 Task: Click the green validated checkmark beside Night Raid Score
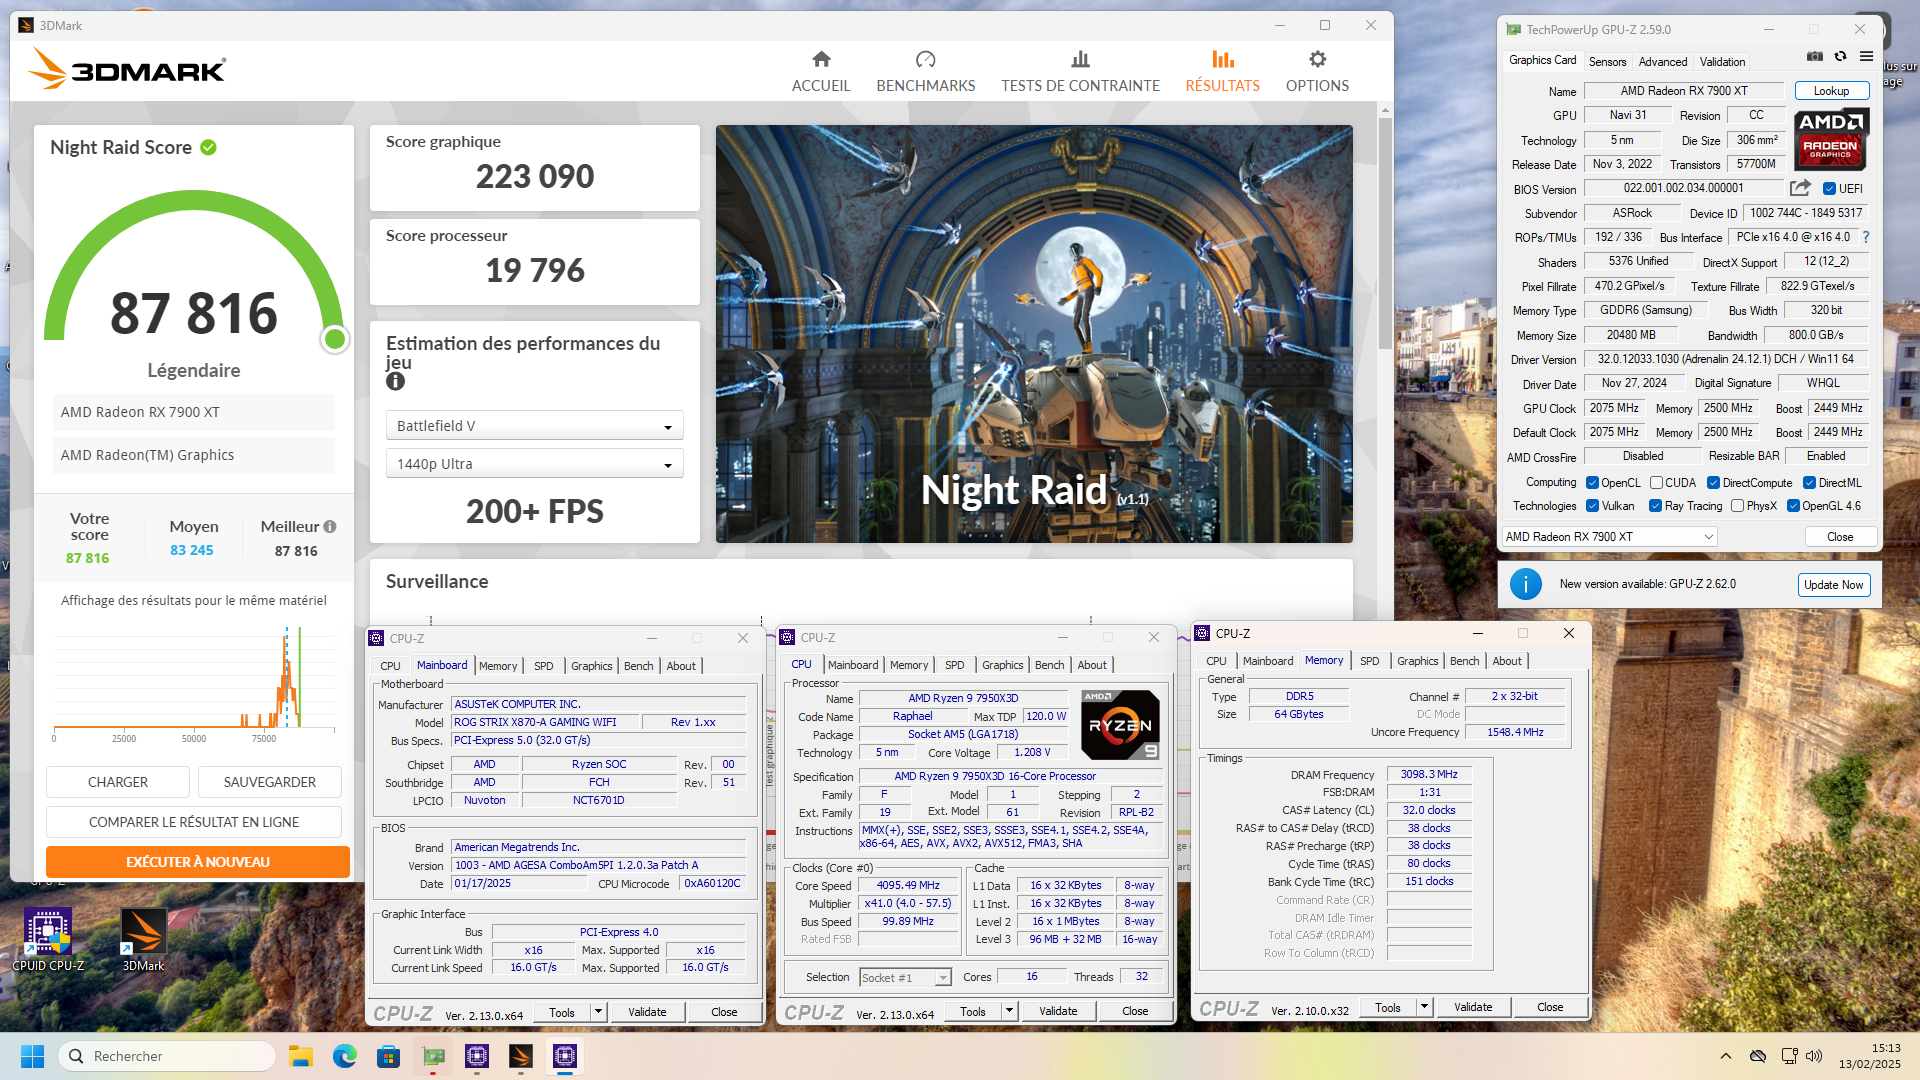tap(208, 148)
